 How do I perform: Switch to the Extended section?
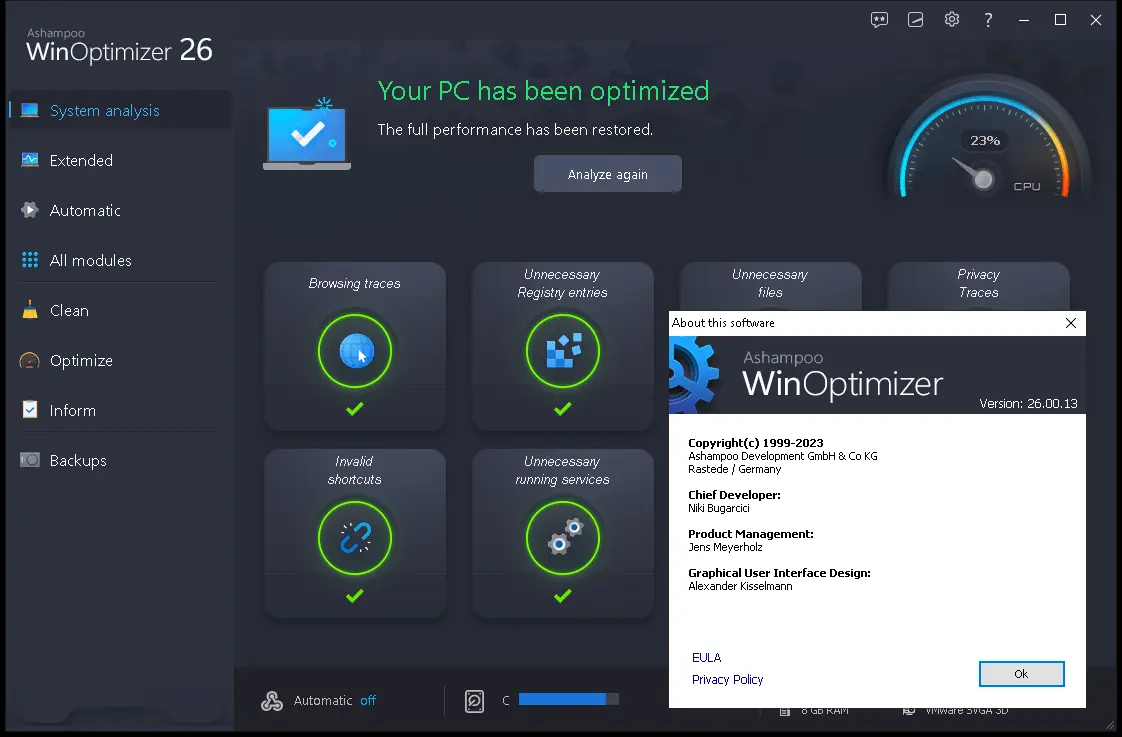81,161
